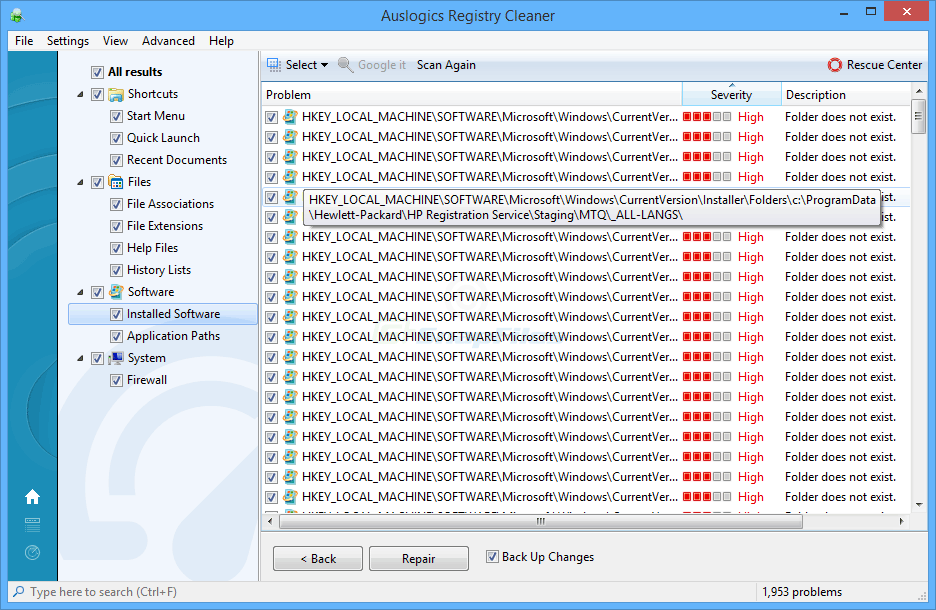
Task: Click horizontal scrollbar left arrow
Action: (270, 521)
